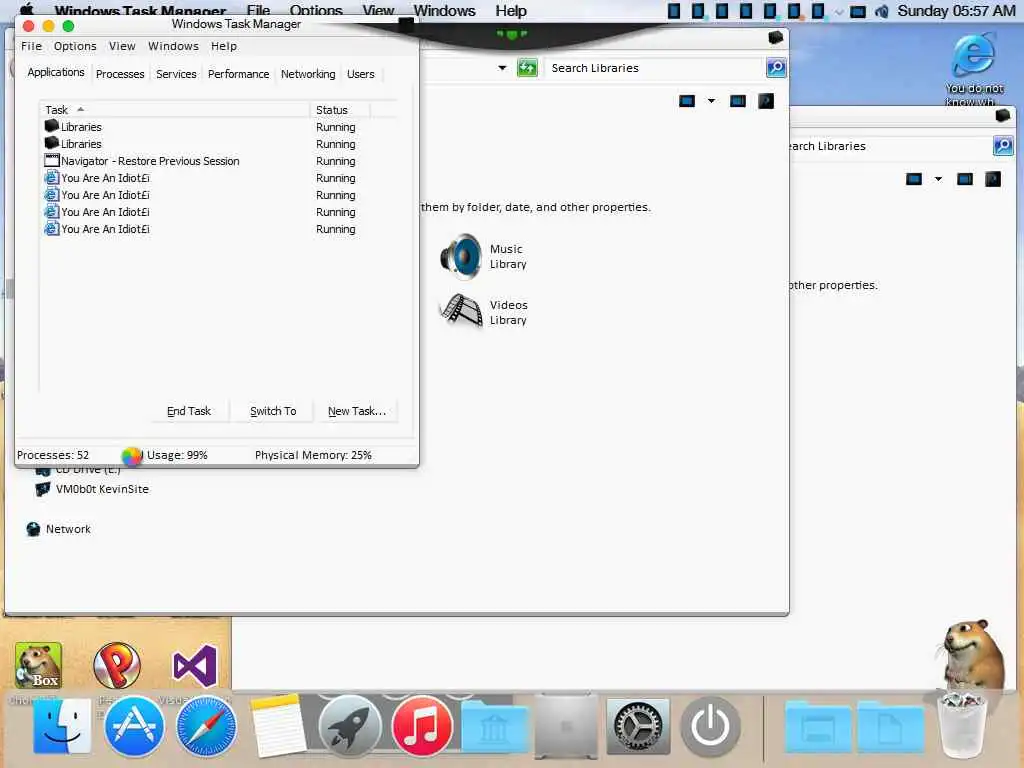Click the volume speaker menu bar icon
This screenshot has width=1024, height=768.
882,11
